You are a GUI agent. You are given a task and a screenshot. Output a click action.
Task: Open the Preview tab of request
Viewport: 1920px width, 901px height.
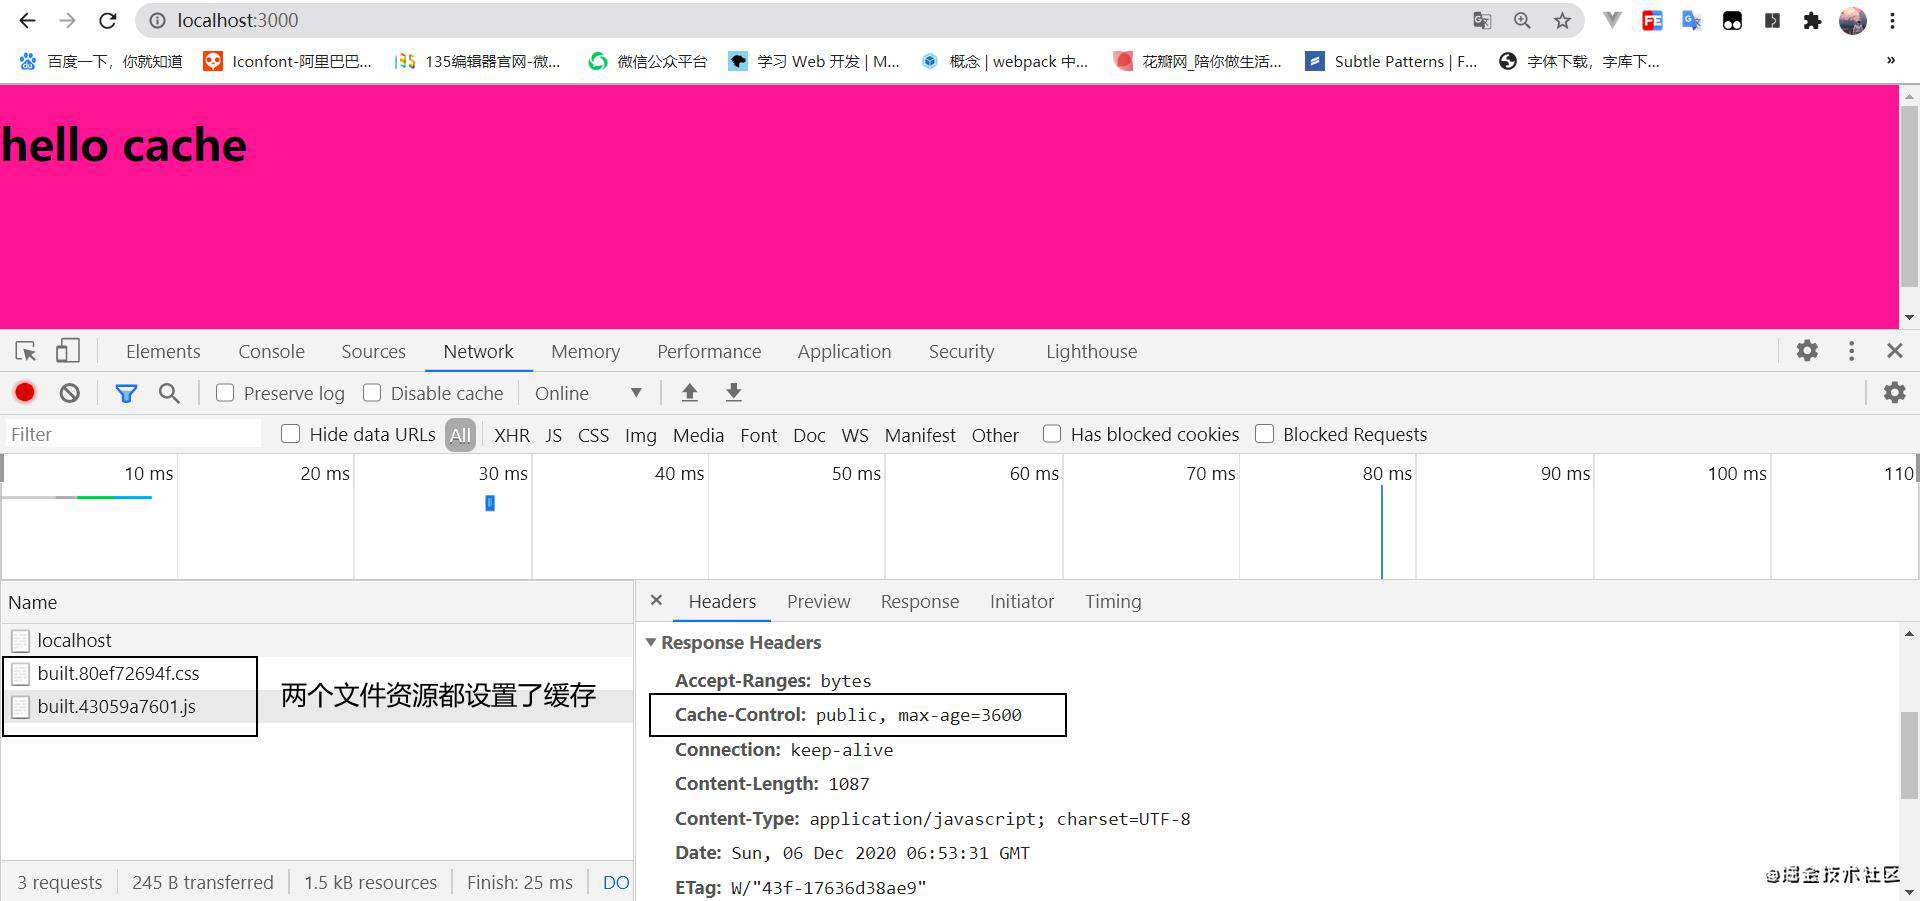818,601
